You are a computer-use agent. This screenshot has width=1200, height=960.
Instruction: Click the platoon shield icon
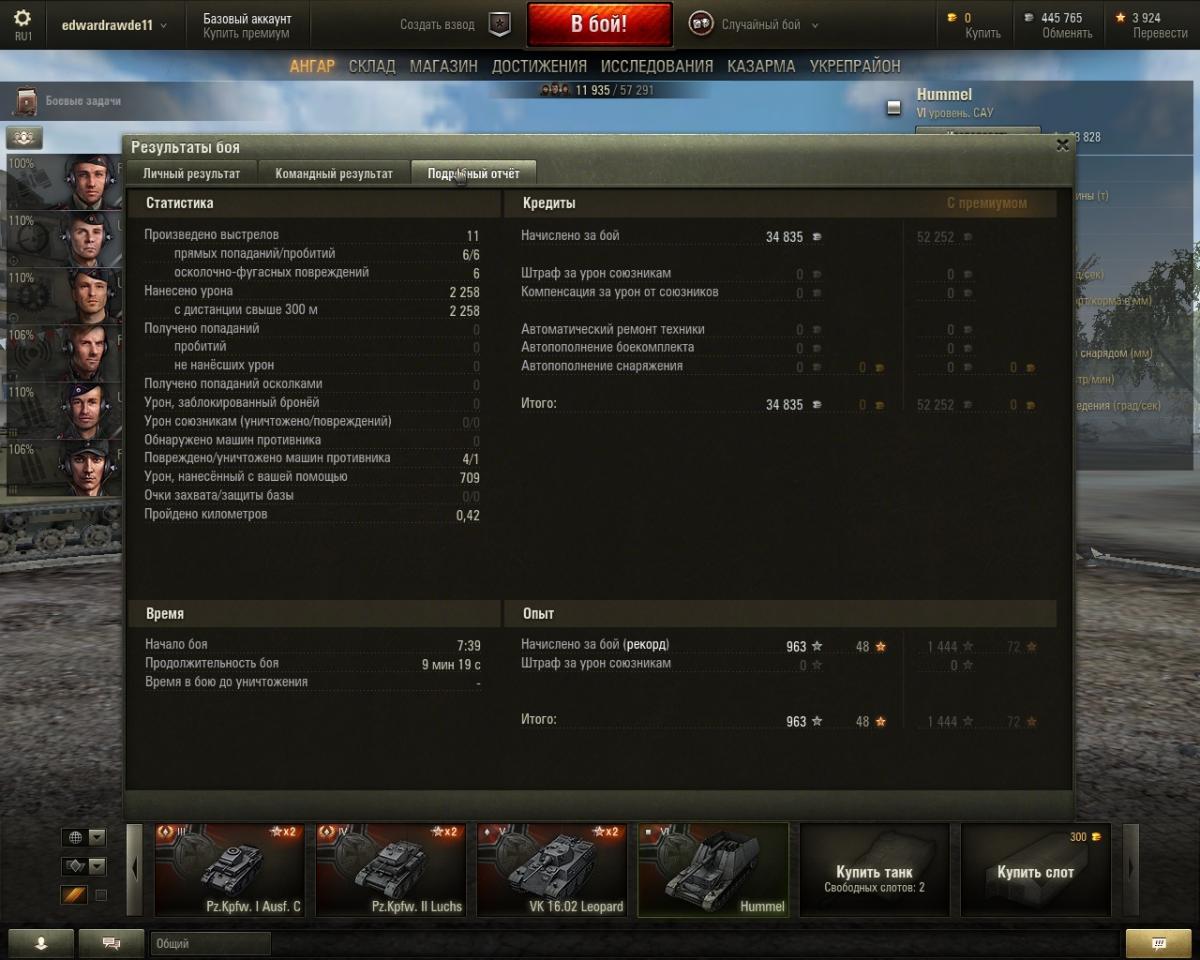(x=499, y=24)
